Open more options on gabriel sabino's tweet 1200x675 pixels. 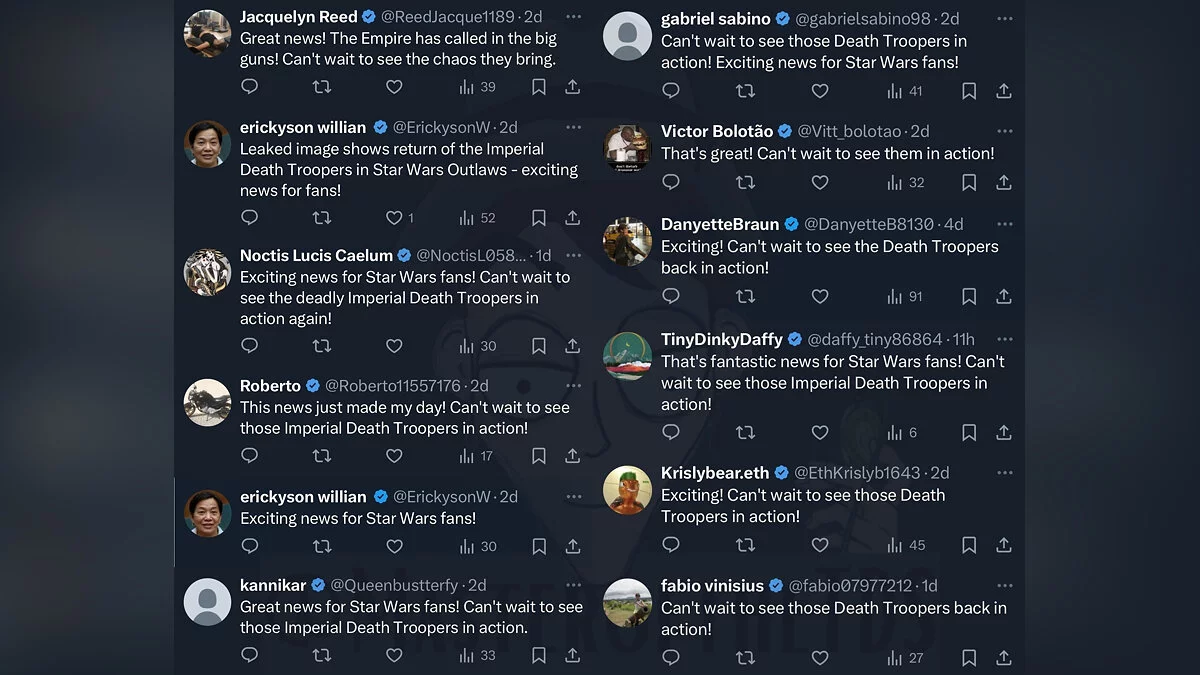(x=1004, y=18)
